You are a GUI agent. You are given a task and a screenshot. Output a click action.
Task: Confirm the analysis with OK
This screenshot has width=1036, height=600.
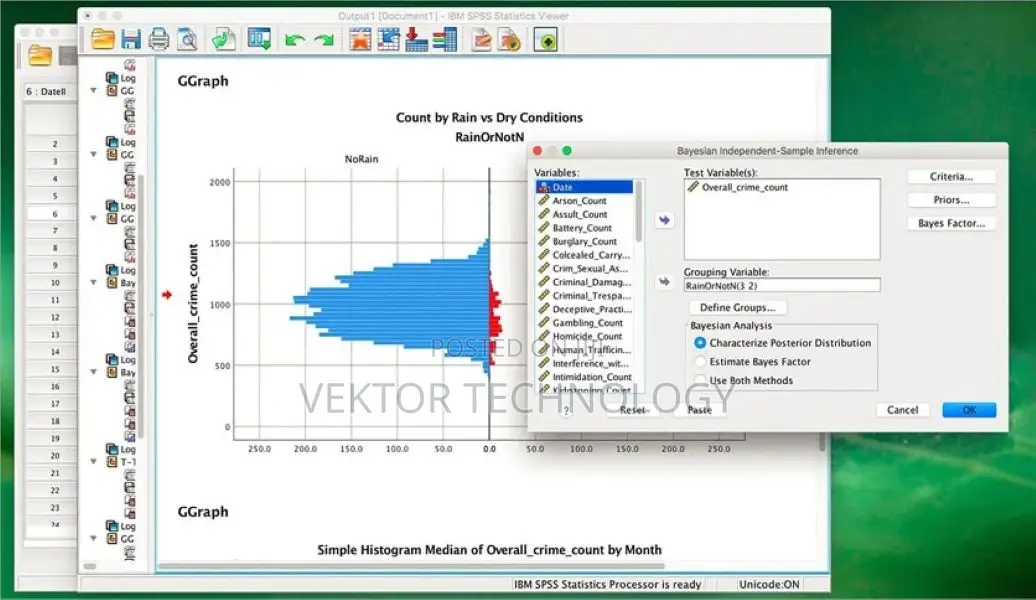click(x=969, y=410)
